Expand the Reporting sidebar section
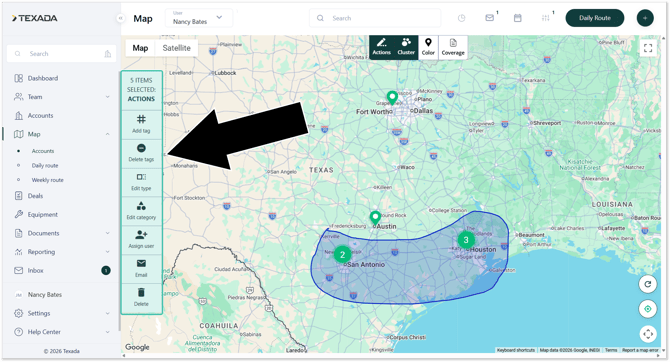The image size is (670, 362). click(x=62, y=252)
